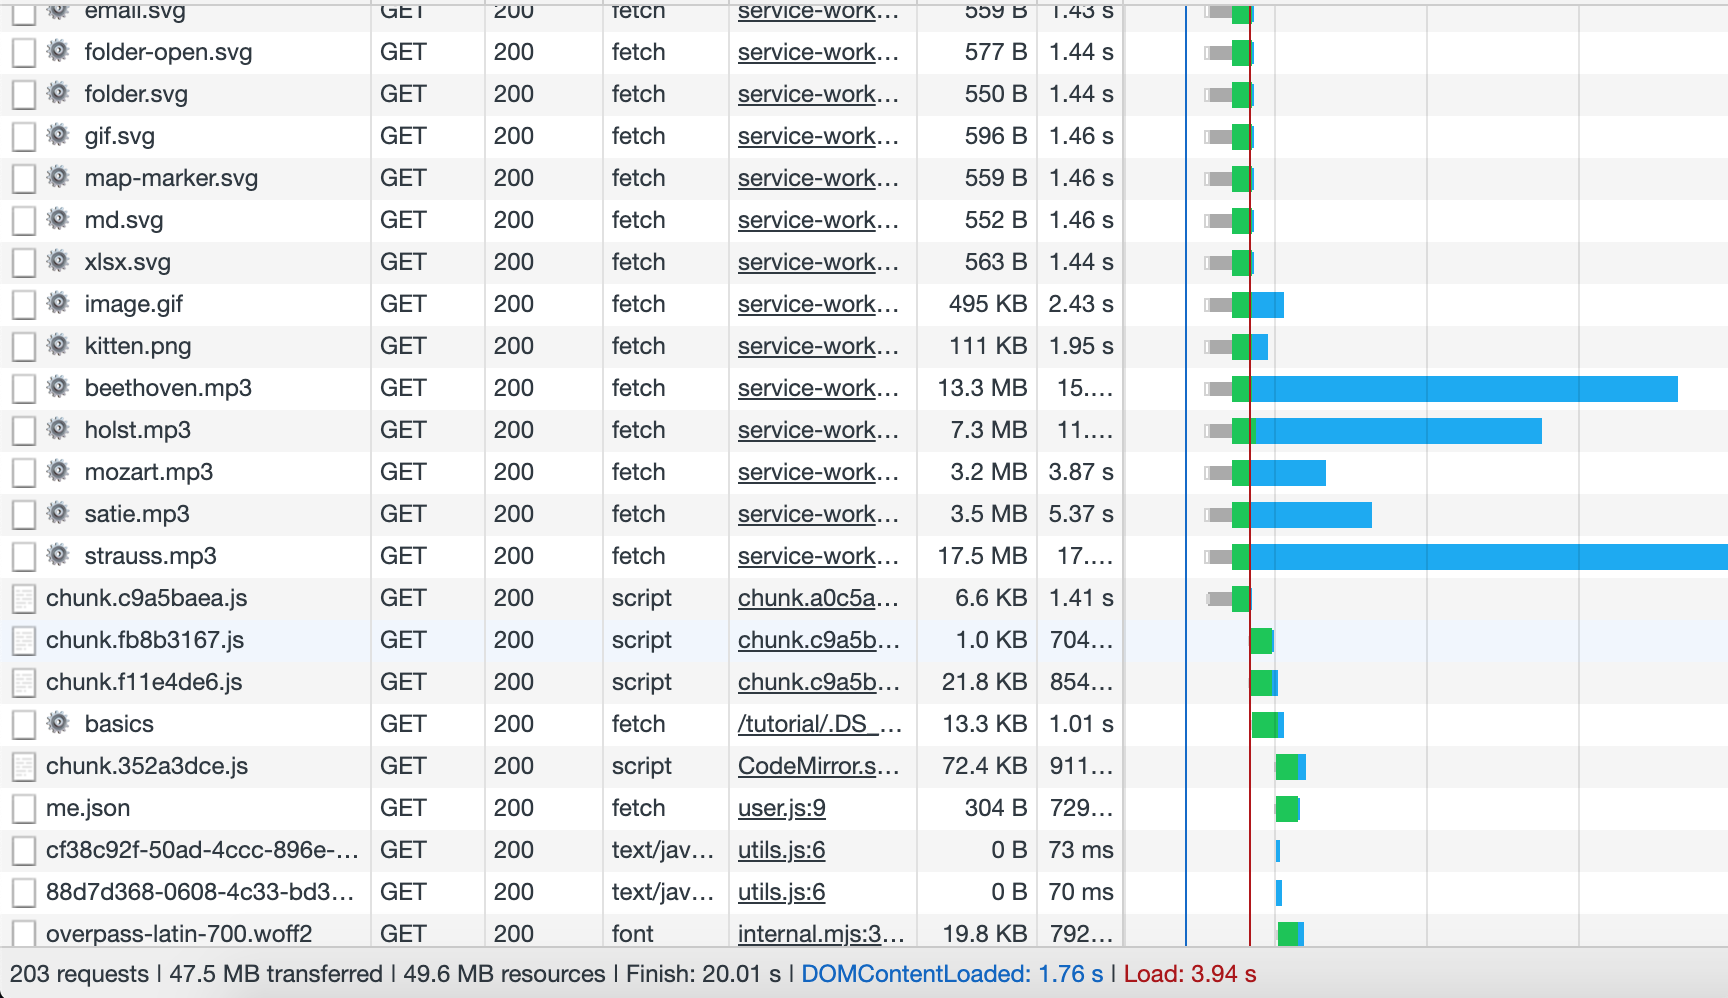Click the gear icon beside the basics request
The width and height of the screenshot is (1728, 998).
59,723
